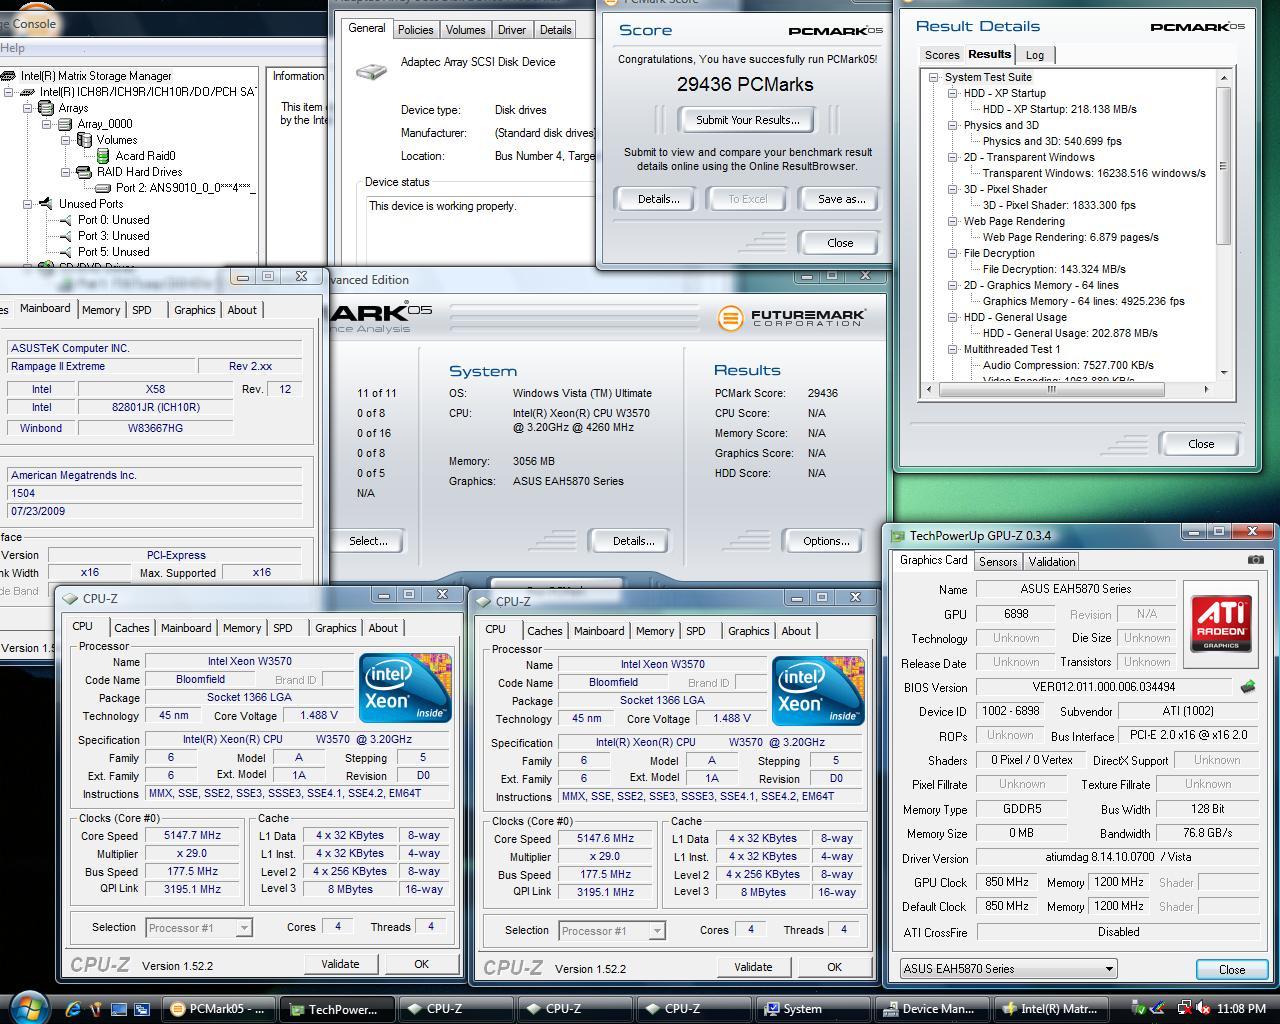Switch to PCMark05 taskbar window
This screenshot has height=1024, width=1280.
click(219, 1009)
